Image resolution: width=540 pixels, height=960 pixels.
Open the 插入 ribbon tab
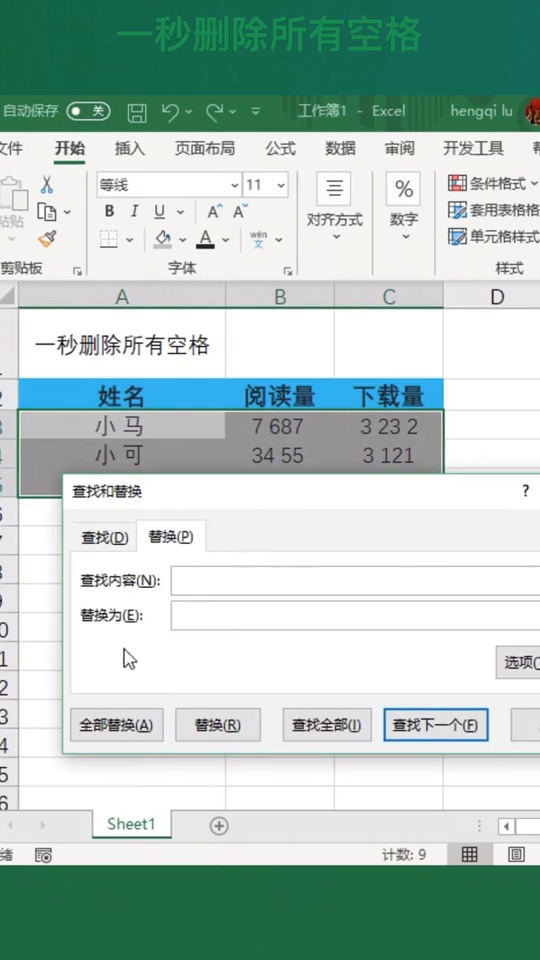tap(130, 148)
